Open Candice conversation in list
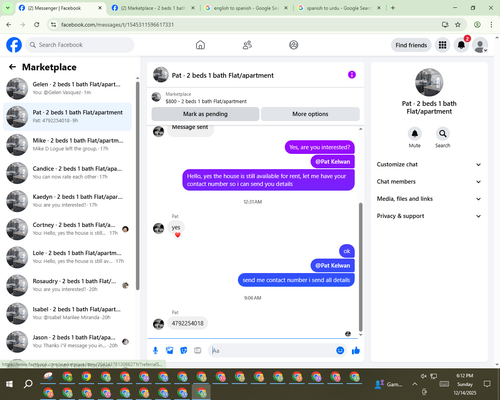The width and height of the screenshot is (500, 400). point(68,173)
